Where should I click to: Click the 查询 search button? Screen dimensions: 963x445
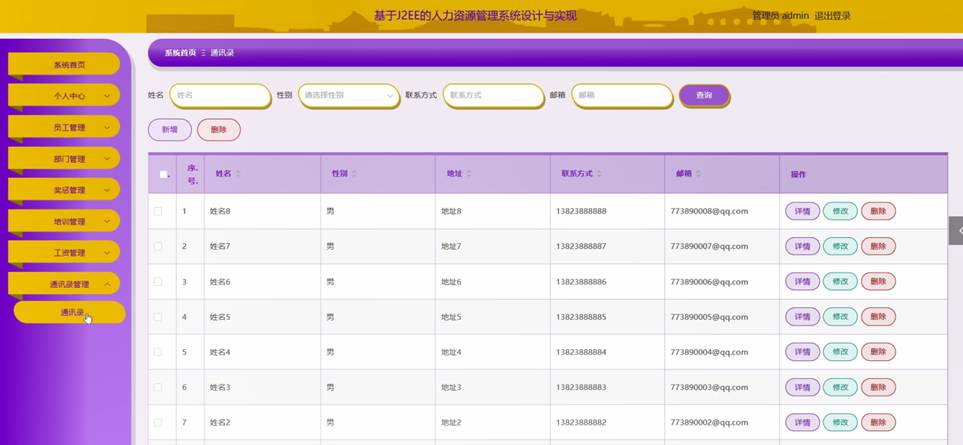(704, 96)
